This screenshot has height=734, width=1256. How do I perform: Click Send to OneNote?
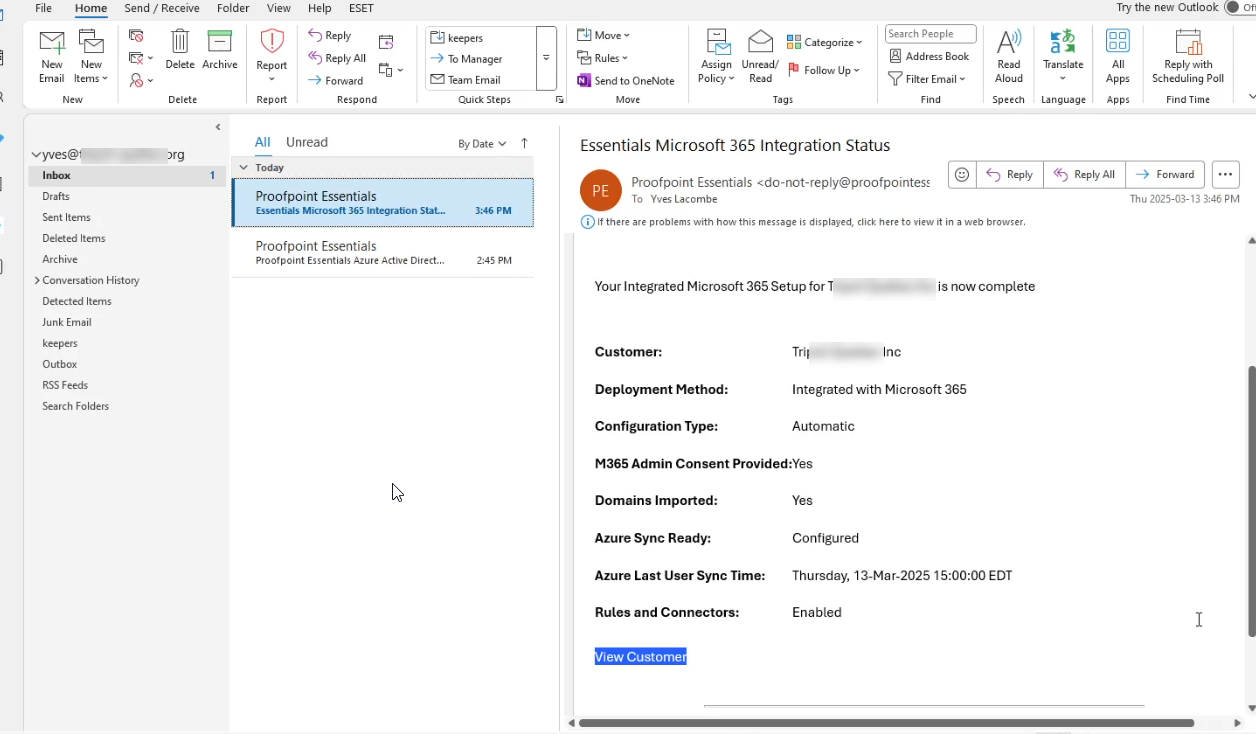point(626,81)
